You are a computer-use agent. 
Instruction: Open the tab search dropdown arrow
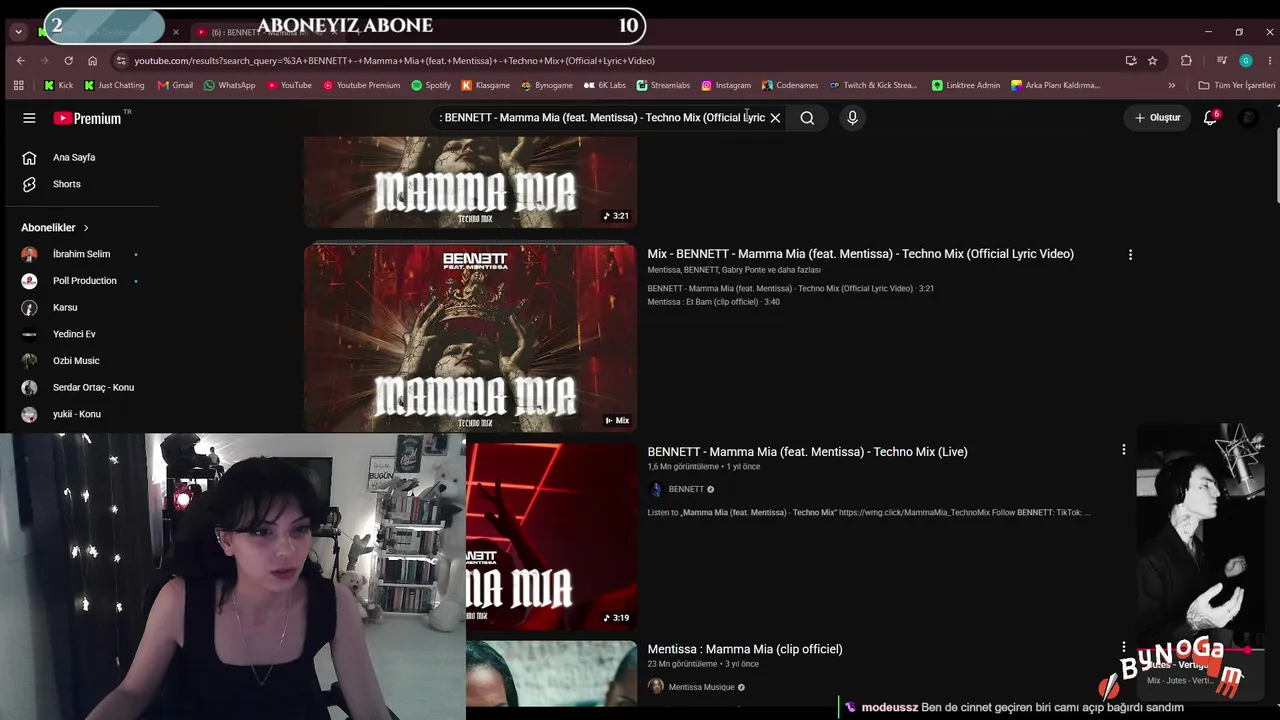click(x=18, y=32)
